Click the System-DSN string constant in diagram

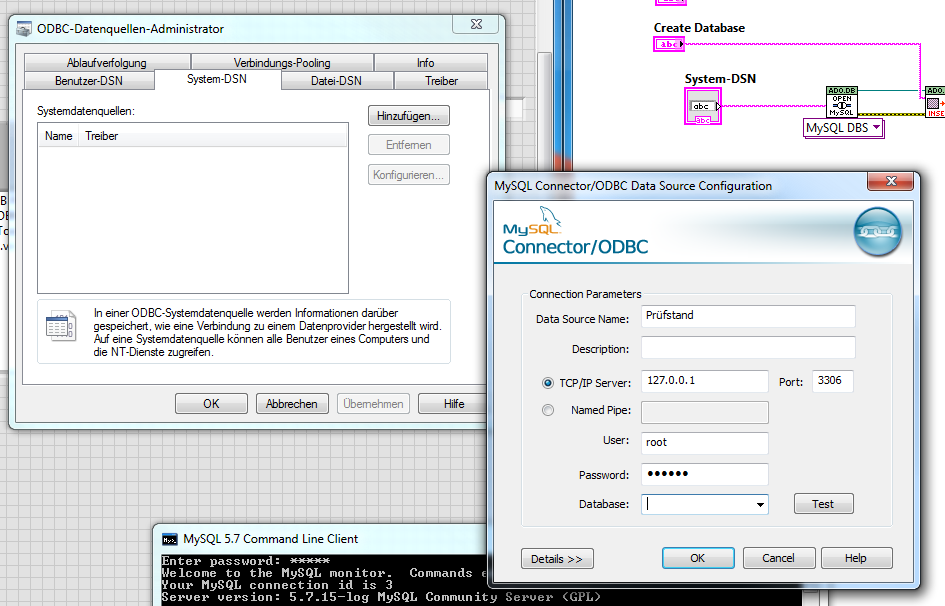[702, 106]
